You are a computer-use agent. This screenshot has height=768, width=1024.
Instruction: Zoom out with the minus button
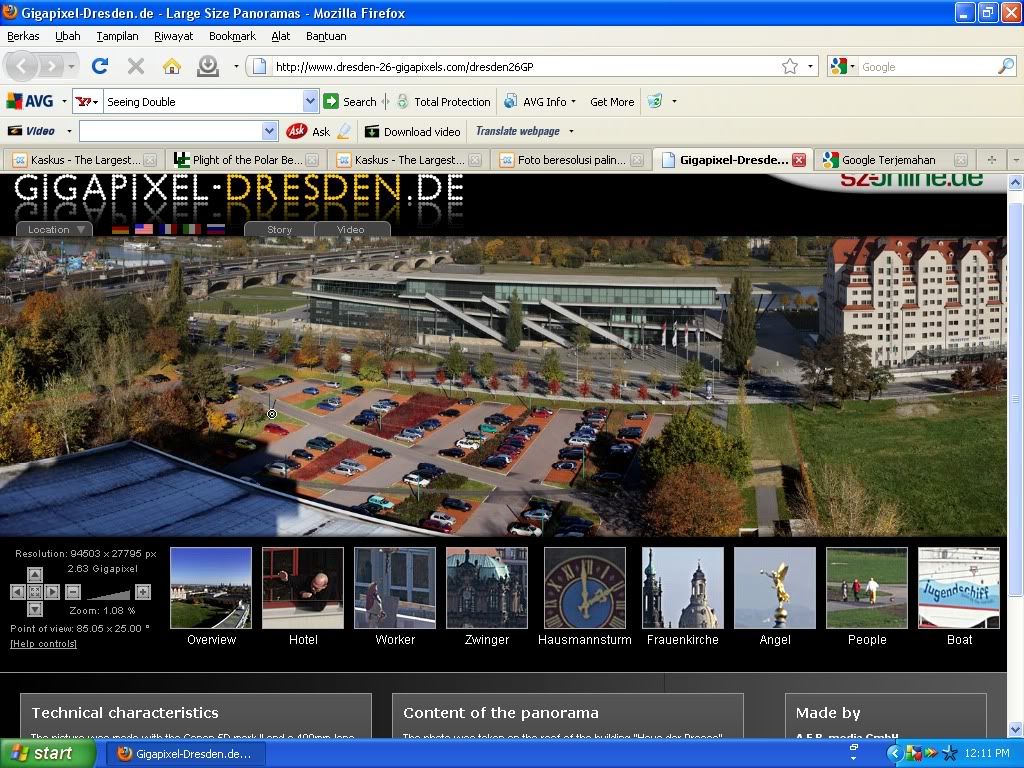pyautogui.click(x=73, y=592)
